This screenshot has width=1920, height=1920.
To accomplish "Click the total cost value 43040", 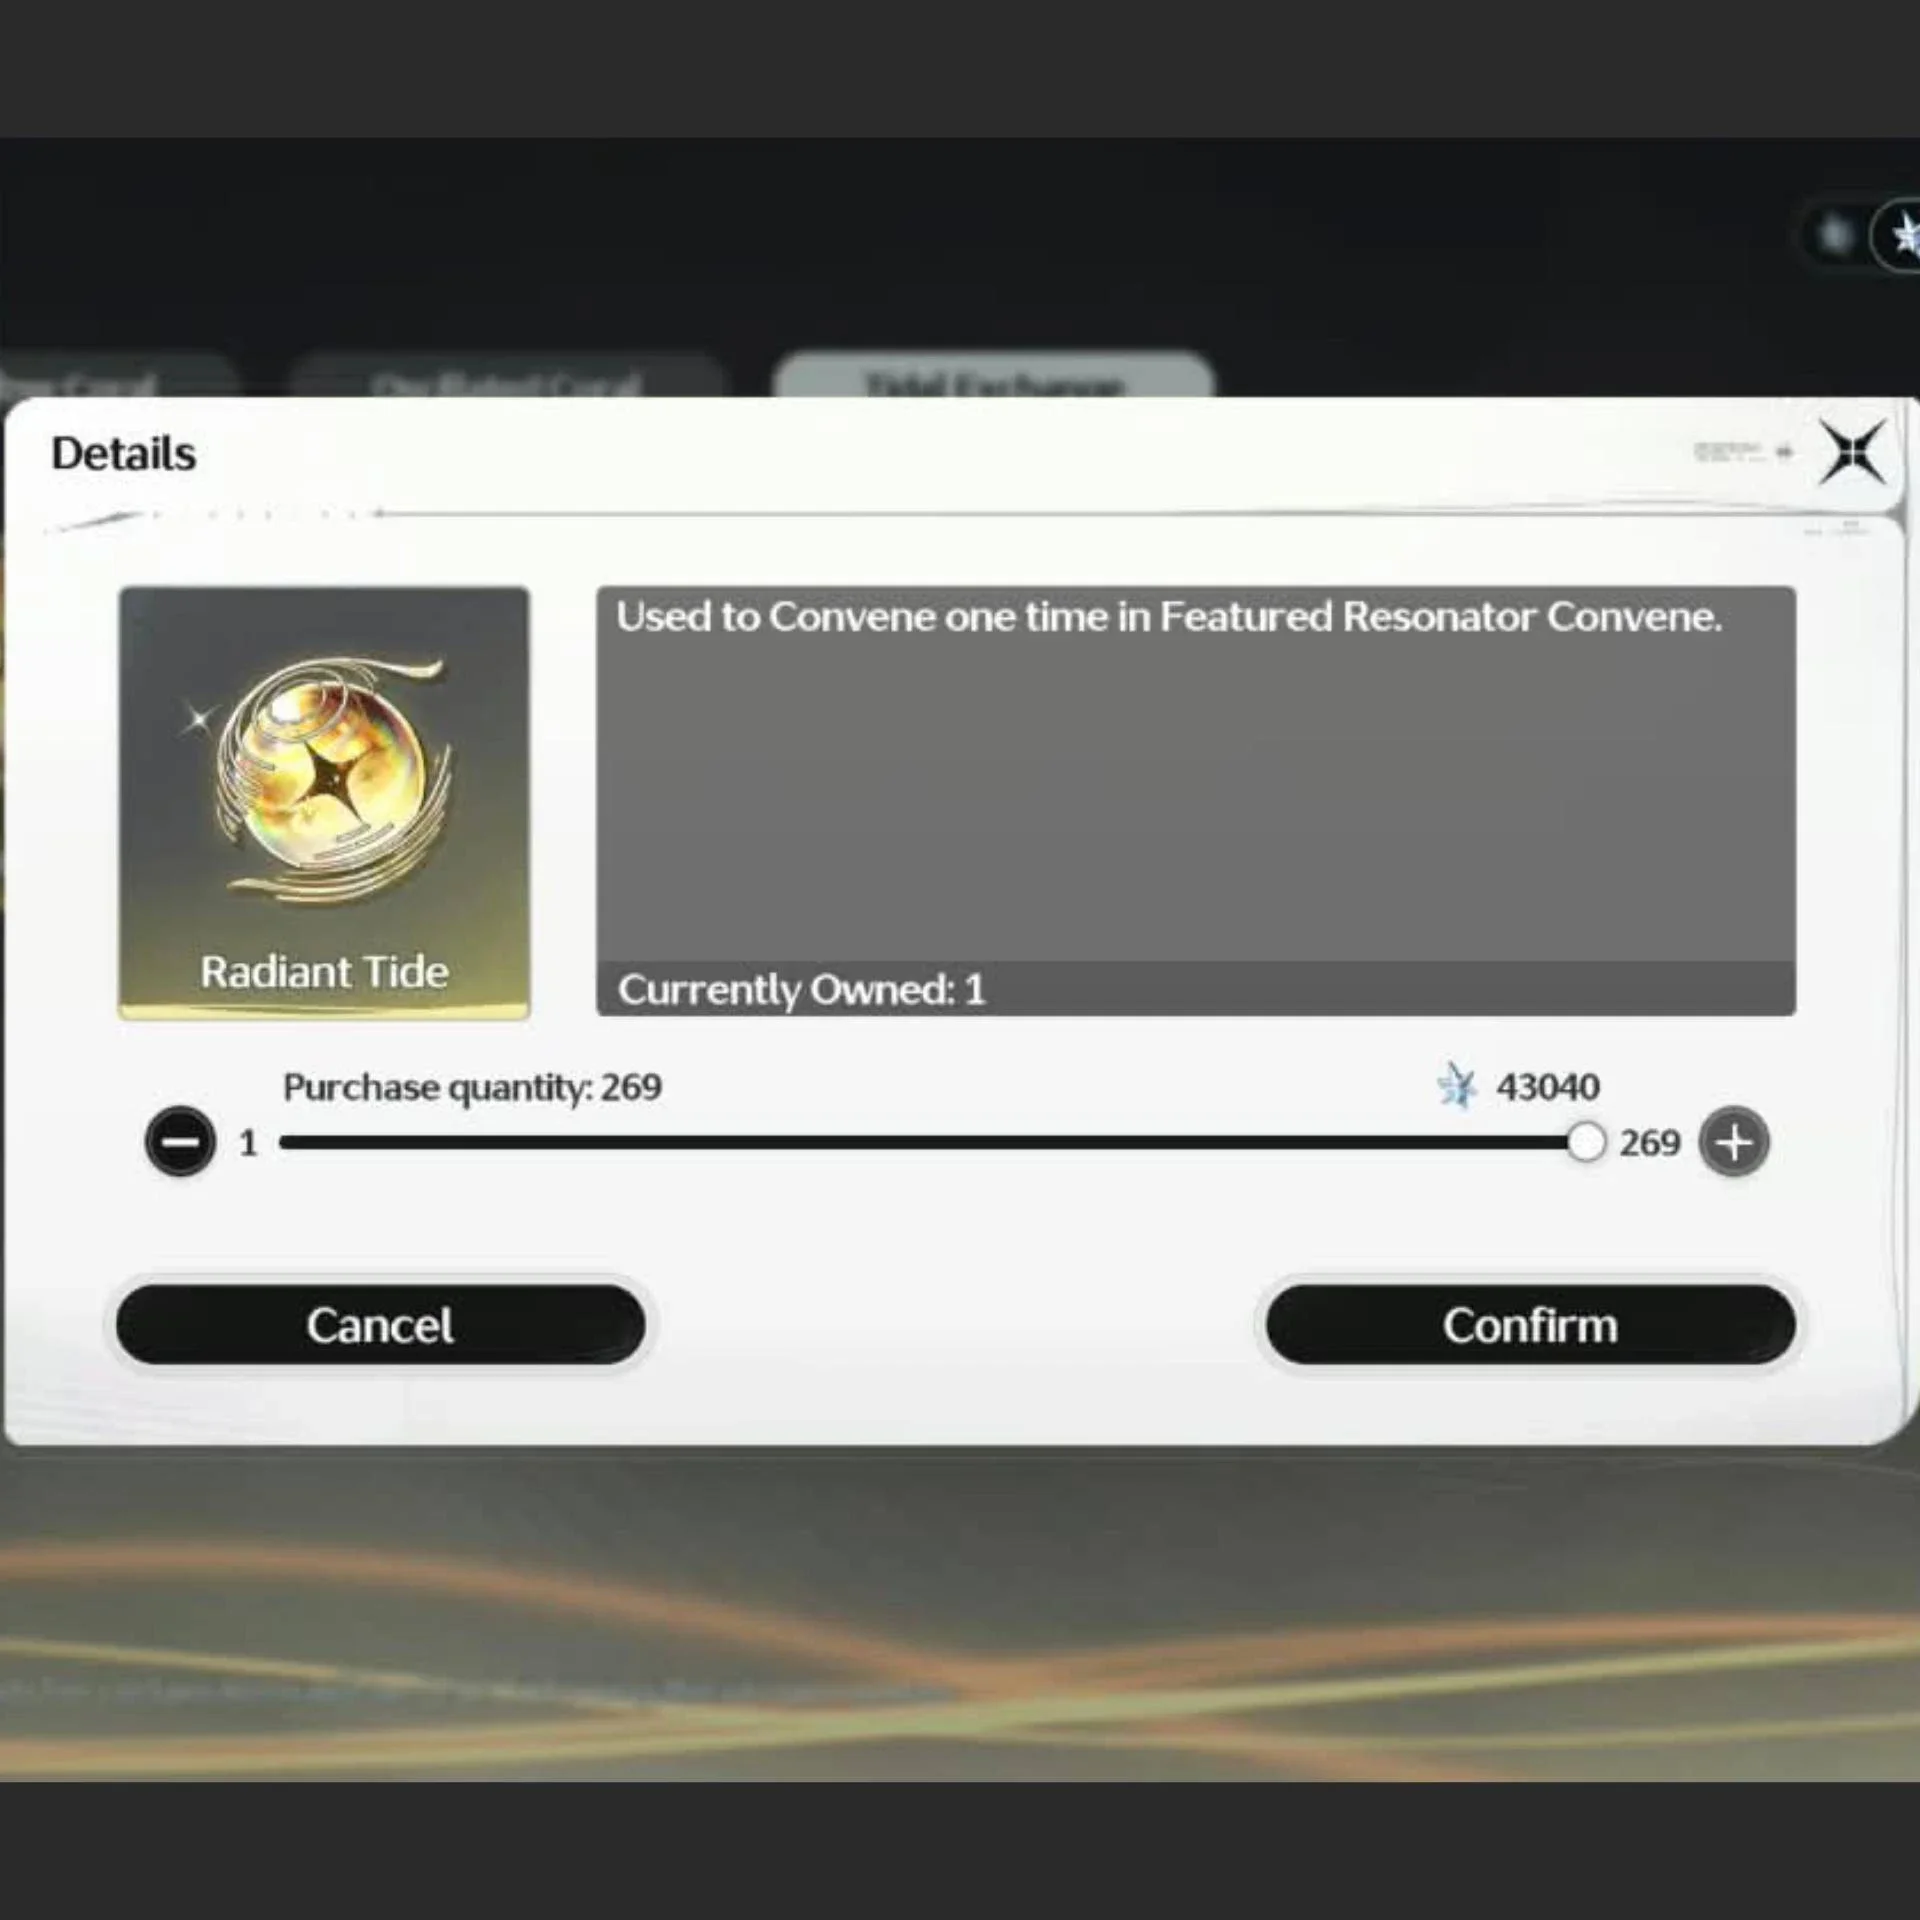I will tap(1548, 1087).
